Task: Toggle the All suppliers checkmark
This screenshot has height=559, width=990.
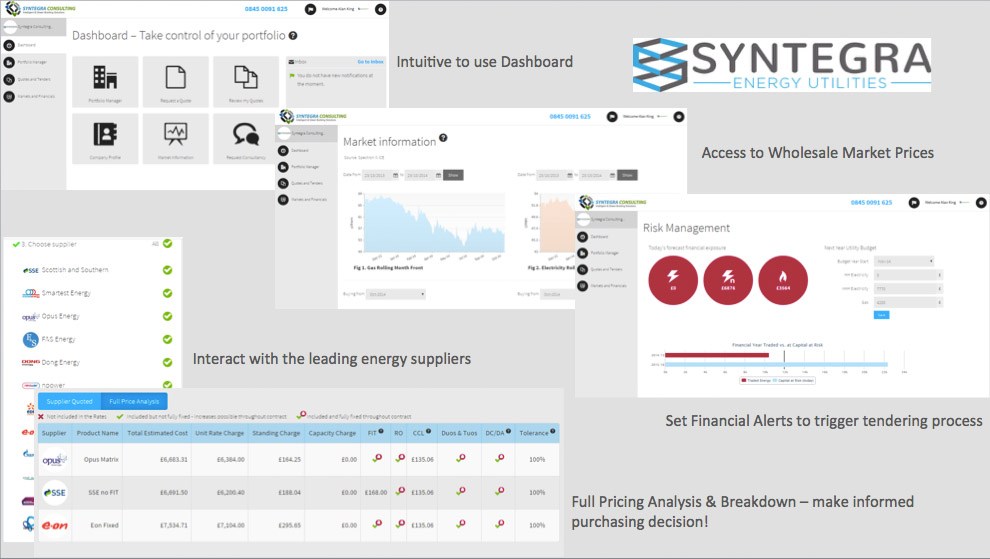Action: tap(167, 244)
